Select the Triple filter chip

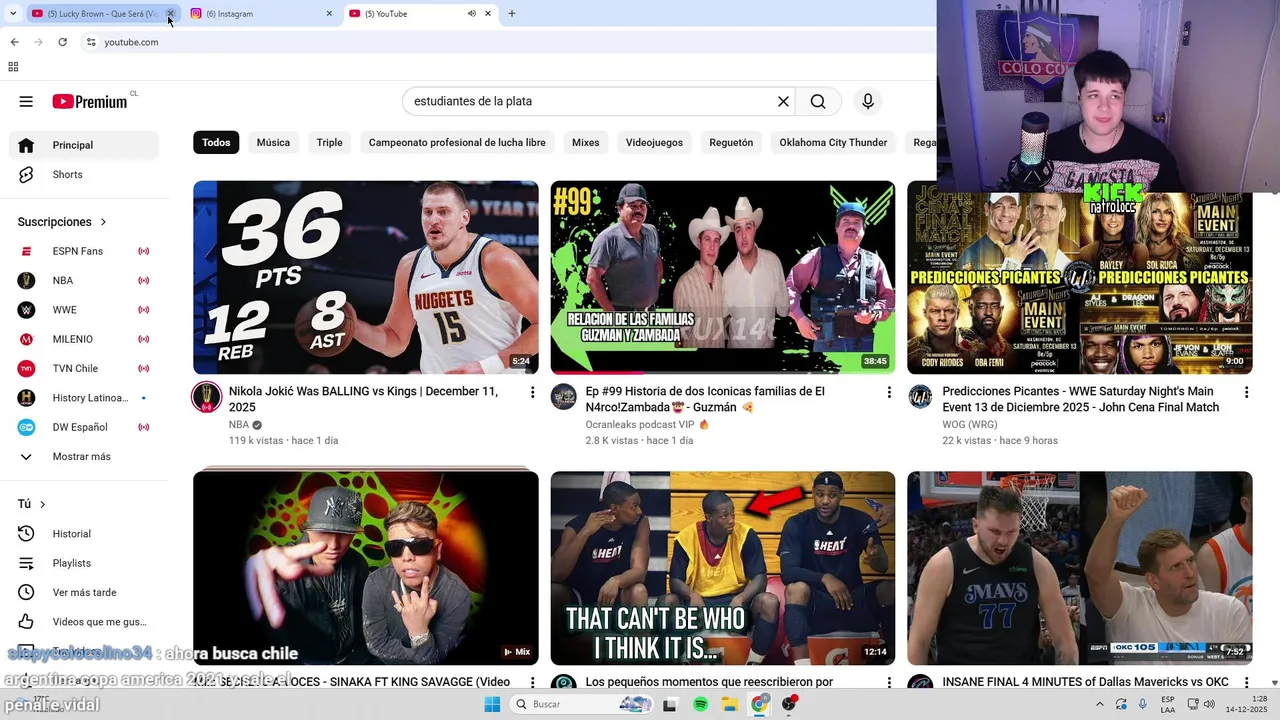330,142
